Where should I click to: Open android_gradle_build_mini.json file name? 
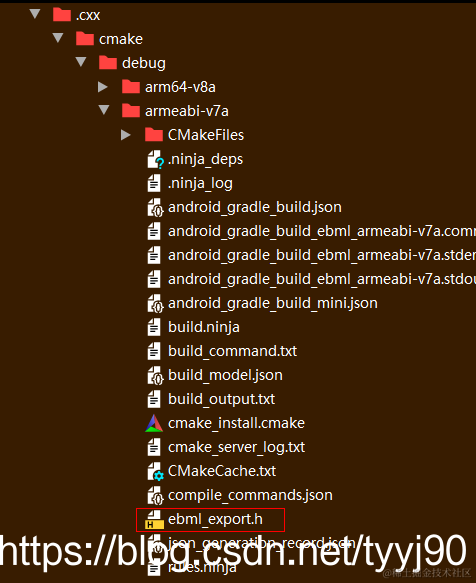273,303
